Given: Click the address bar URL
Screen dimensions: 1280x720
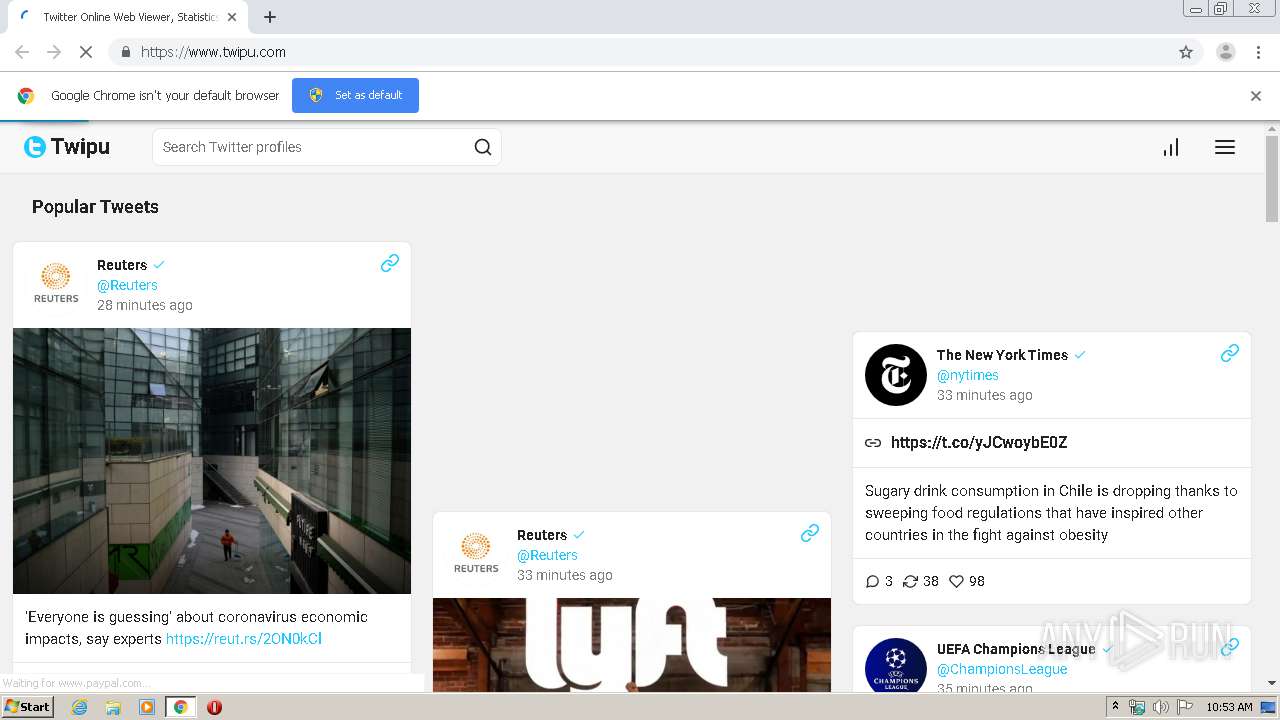Looking at the screenshot, I should click(213, 52).
